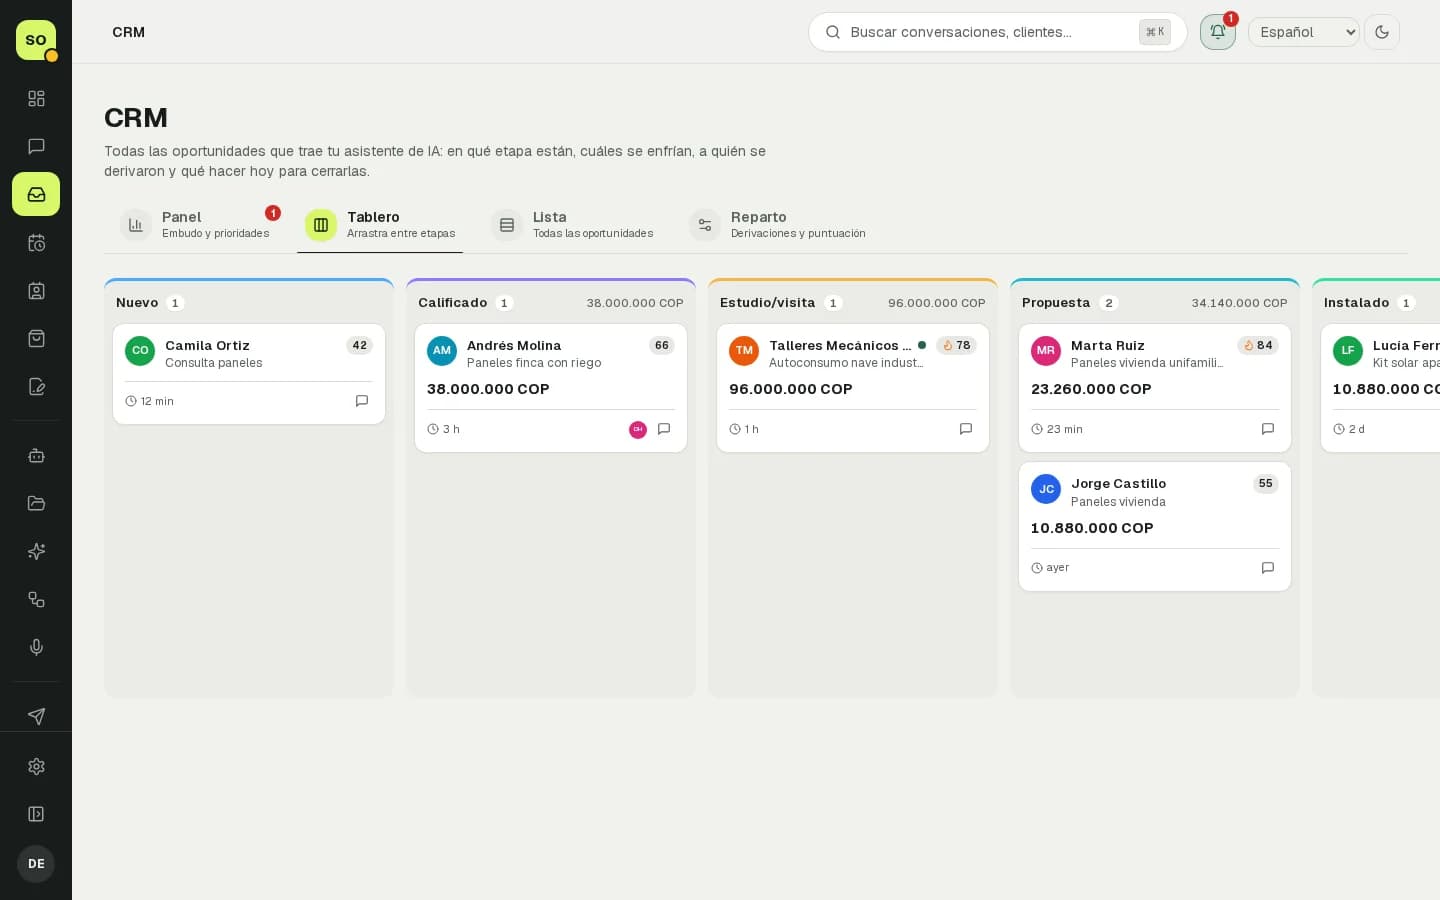Viewport: 1440px width, 900px height.
Task: Open the Andrés Molina opportunity card
Action: (x=551, y=388)
